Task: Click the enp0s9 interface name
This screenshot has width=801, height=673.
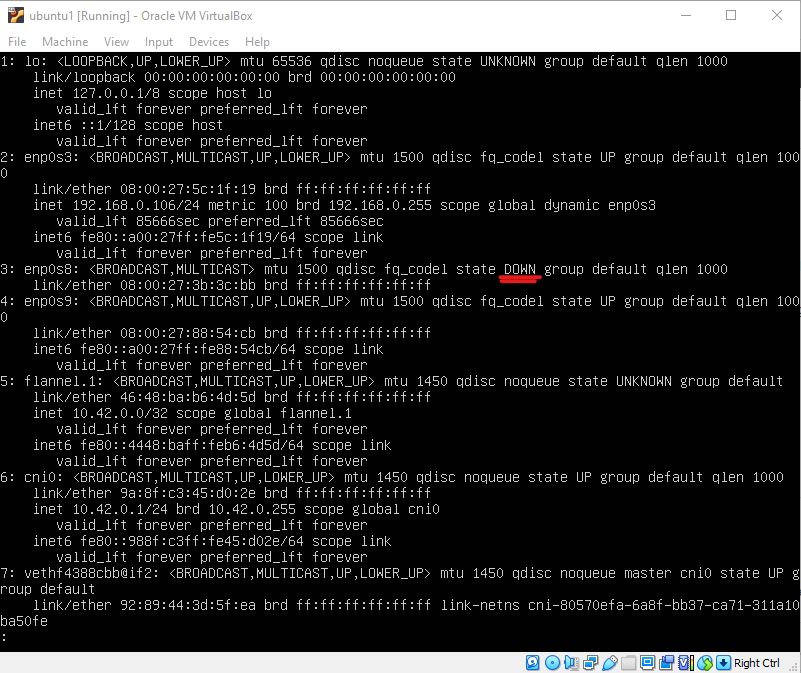Action: tap(48, 301)
